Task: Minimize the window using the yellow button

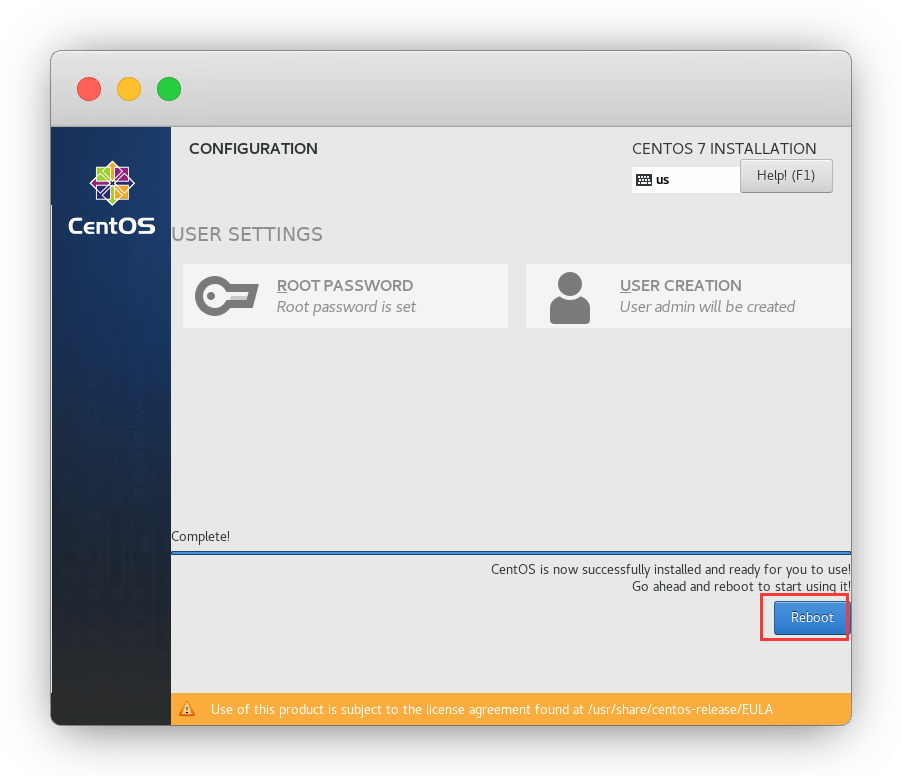Action: [x=129, y=89]
